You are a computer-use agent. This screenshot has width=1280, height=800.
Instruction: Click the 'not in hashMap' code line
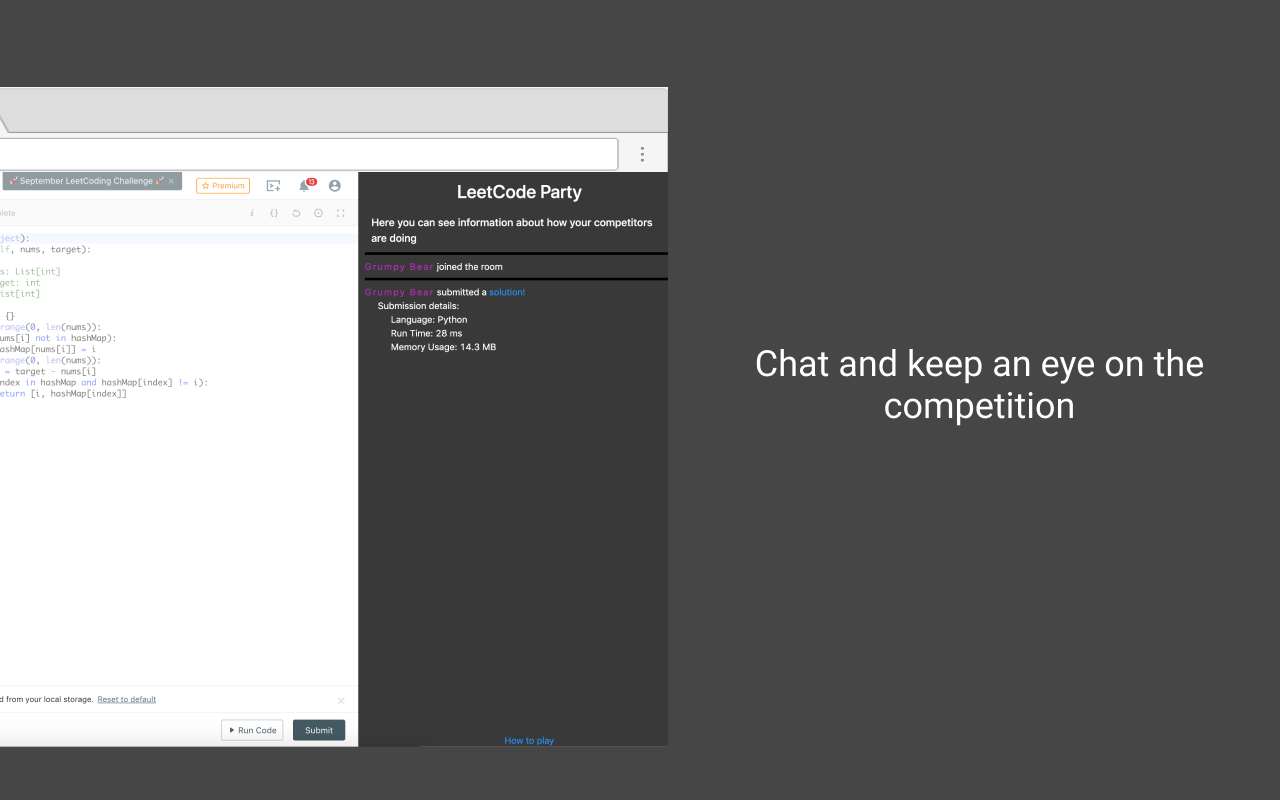(x=58, y=338)
